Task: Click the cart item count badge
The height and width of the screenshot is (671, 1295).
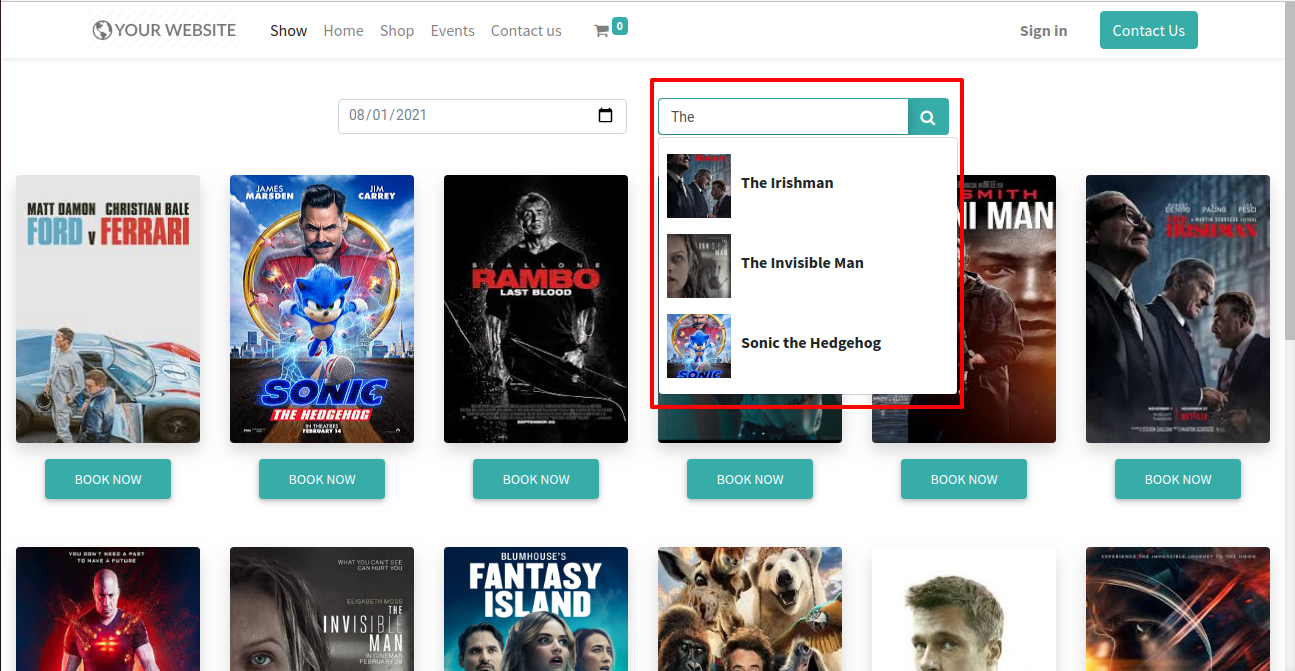Action: [x=620, y=26]
